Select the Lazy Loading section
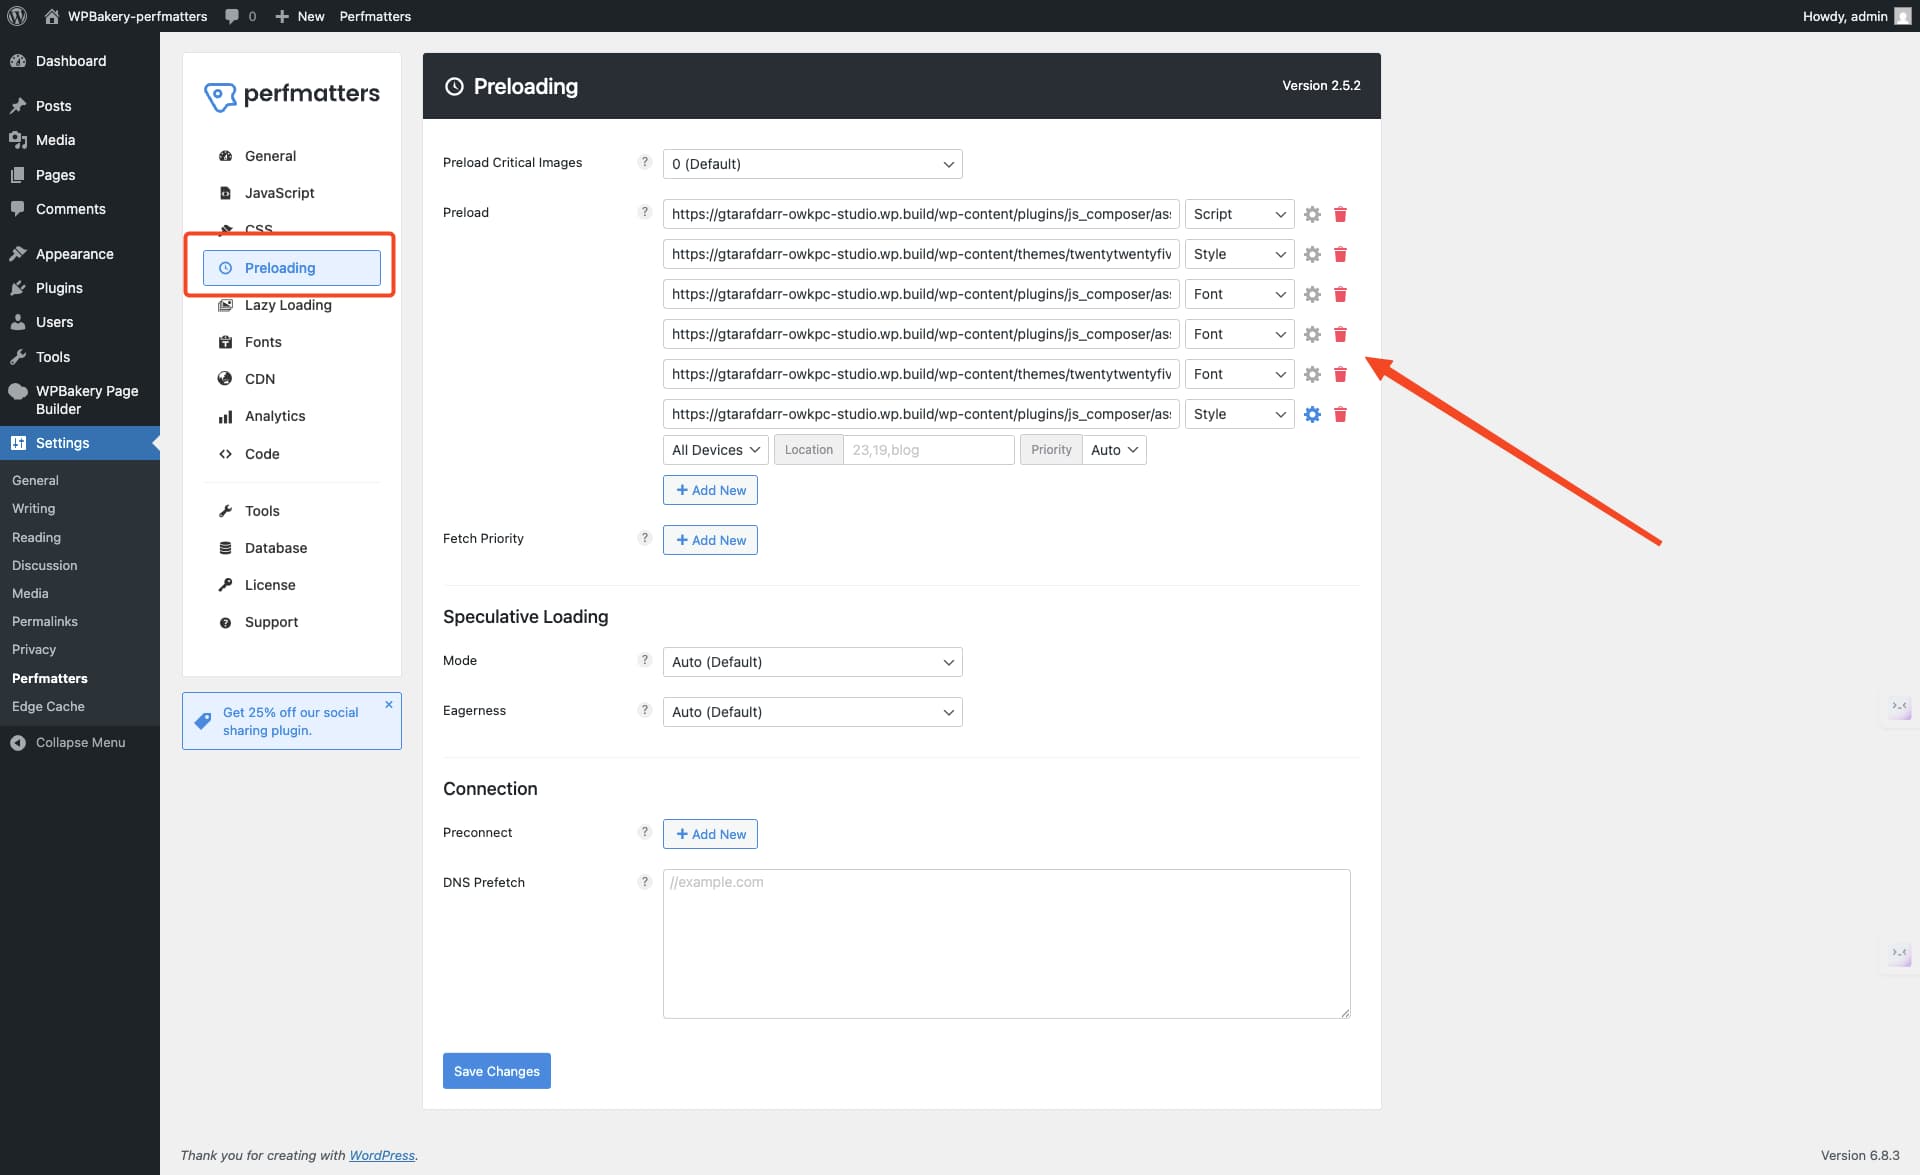Screen dimensions: 1920x1175 pyautogui.click(x=288, y=305)
